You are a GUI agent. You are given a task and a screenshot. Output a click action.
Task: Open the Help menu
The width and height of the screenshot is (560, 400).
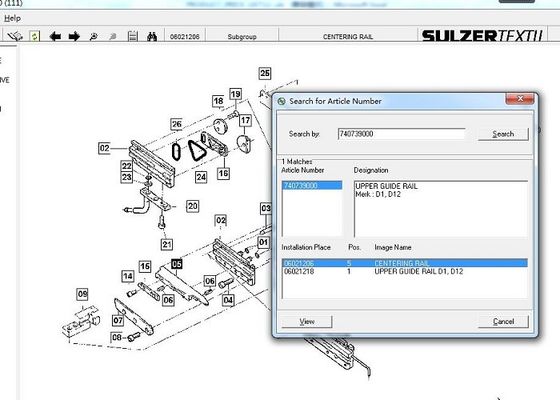[x=12, y=18]
